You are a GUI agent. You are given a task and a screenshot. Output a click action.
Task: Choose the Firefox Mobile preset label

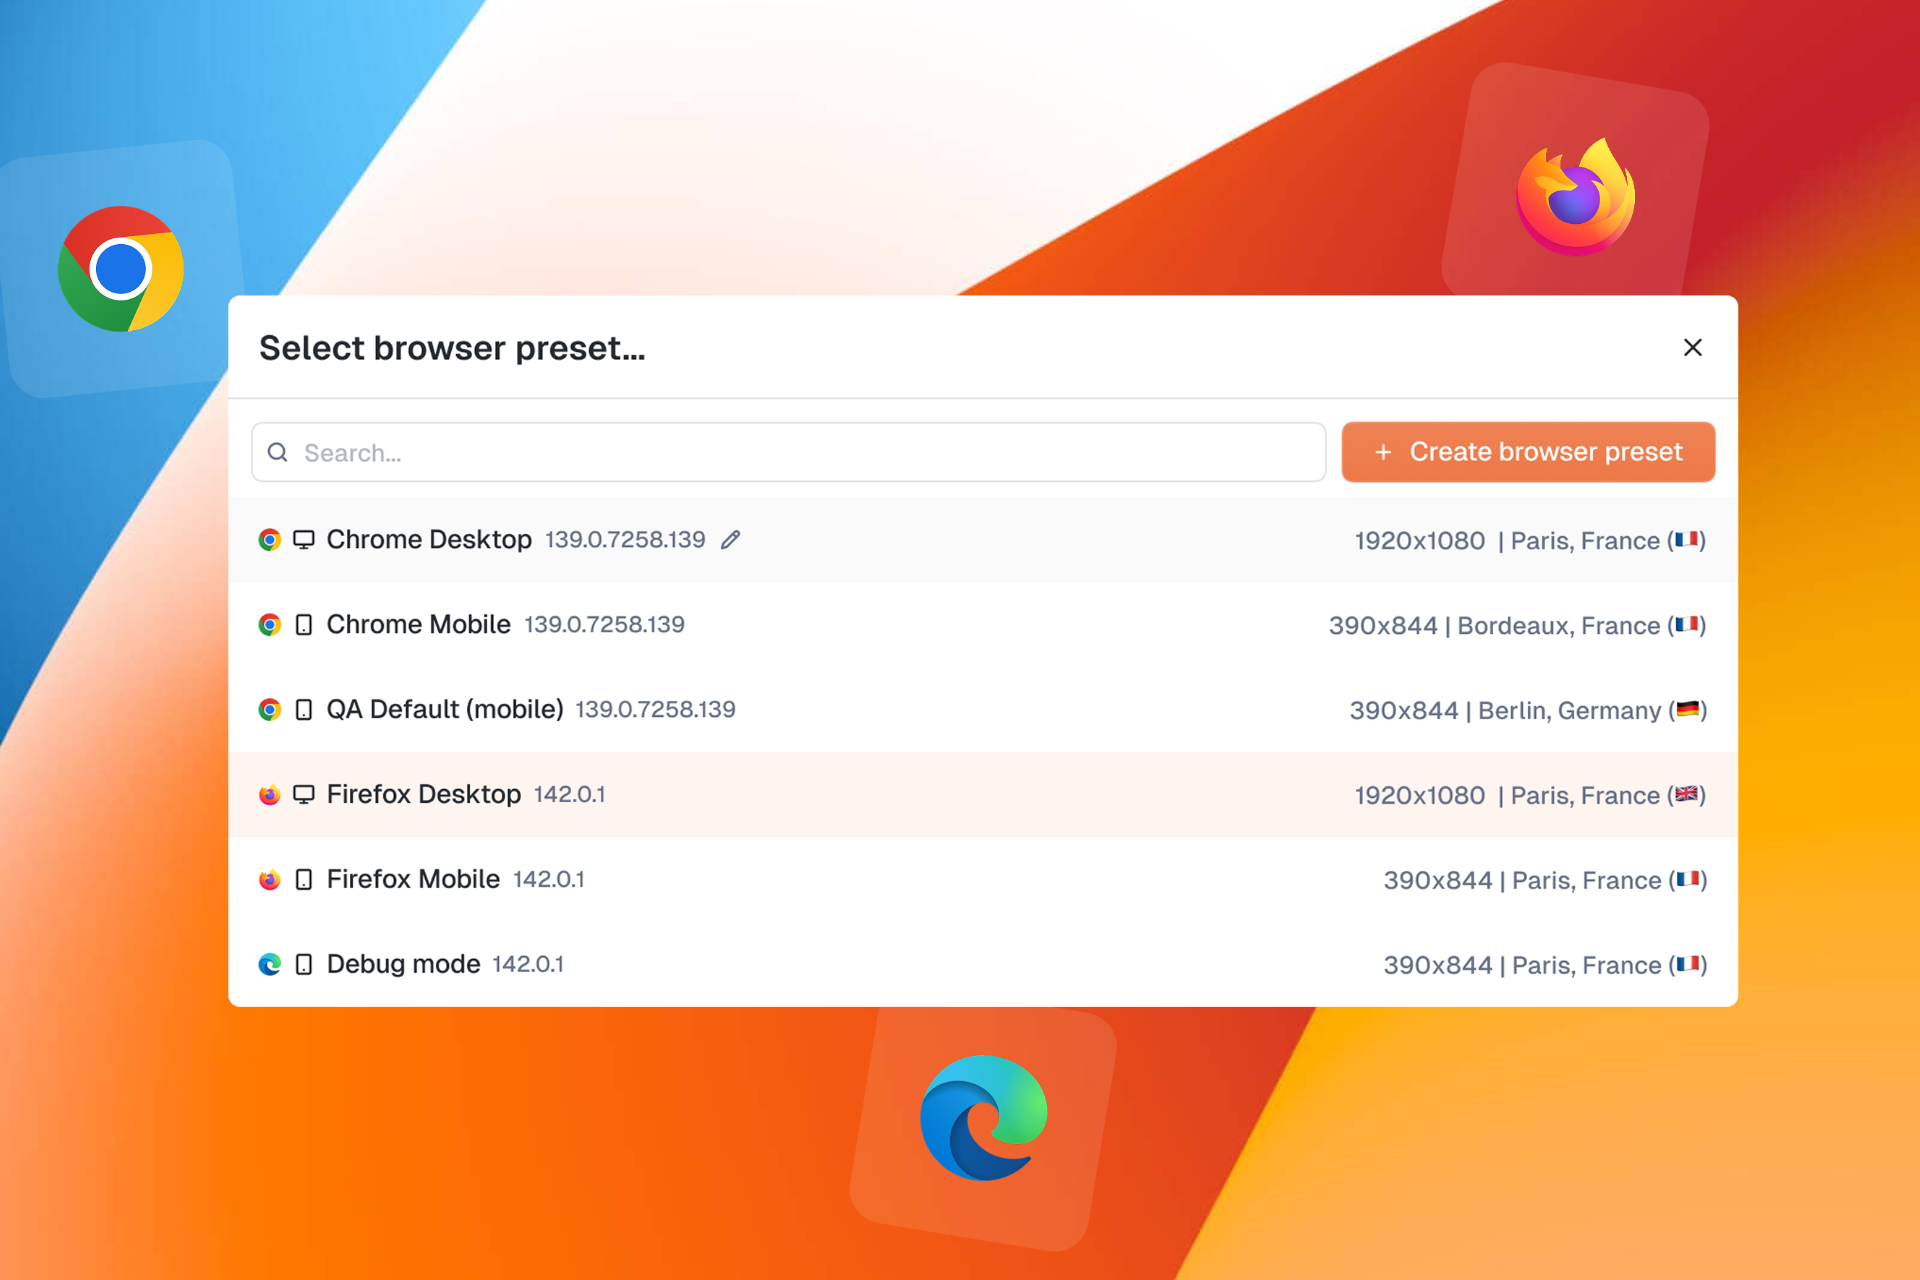click(413, 880)
